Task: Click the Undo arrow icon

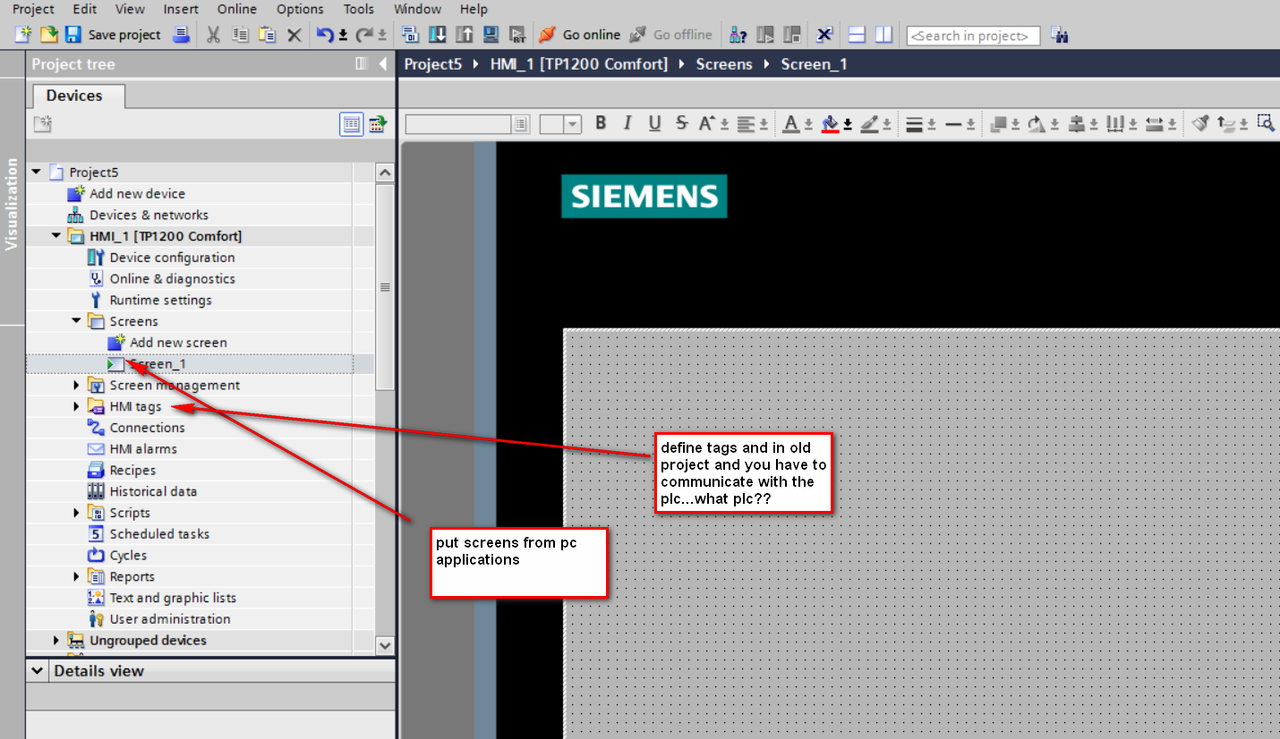Action: click(325, 35)
